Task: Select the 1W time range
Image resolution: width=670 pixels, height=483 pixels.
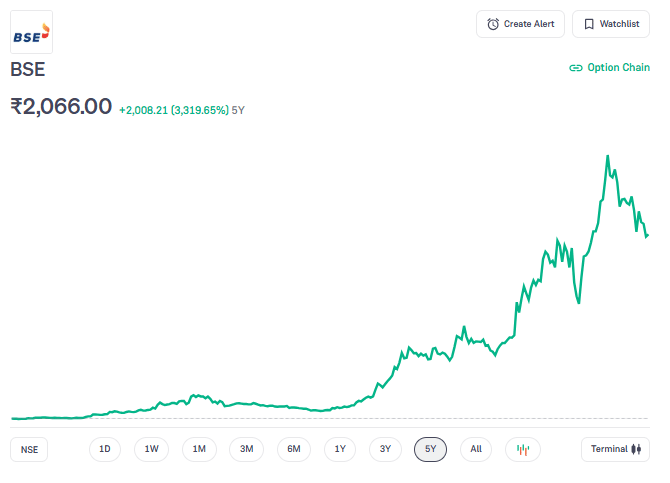Action: 151,449
